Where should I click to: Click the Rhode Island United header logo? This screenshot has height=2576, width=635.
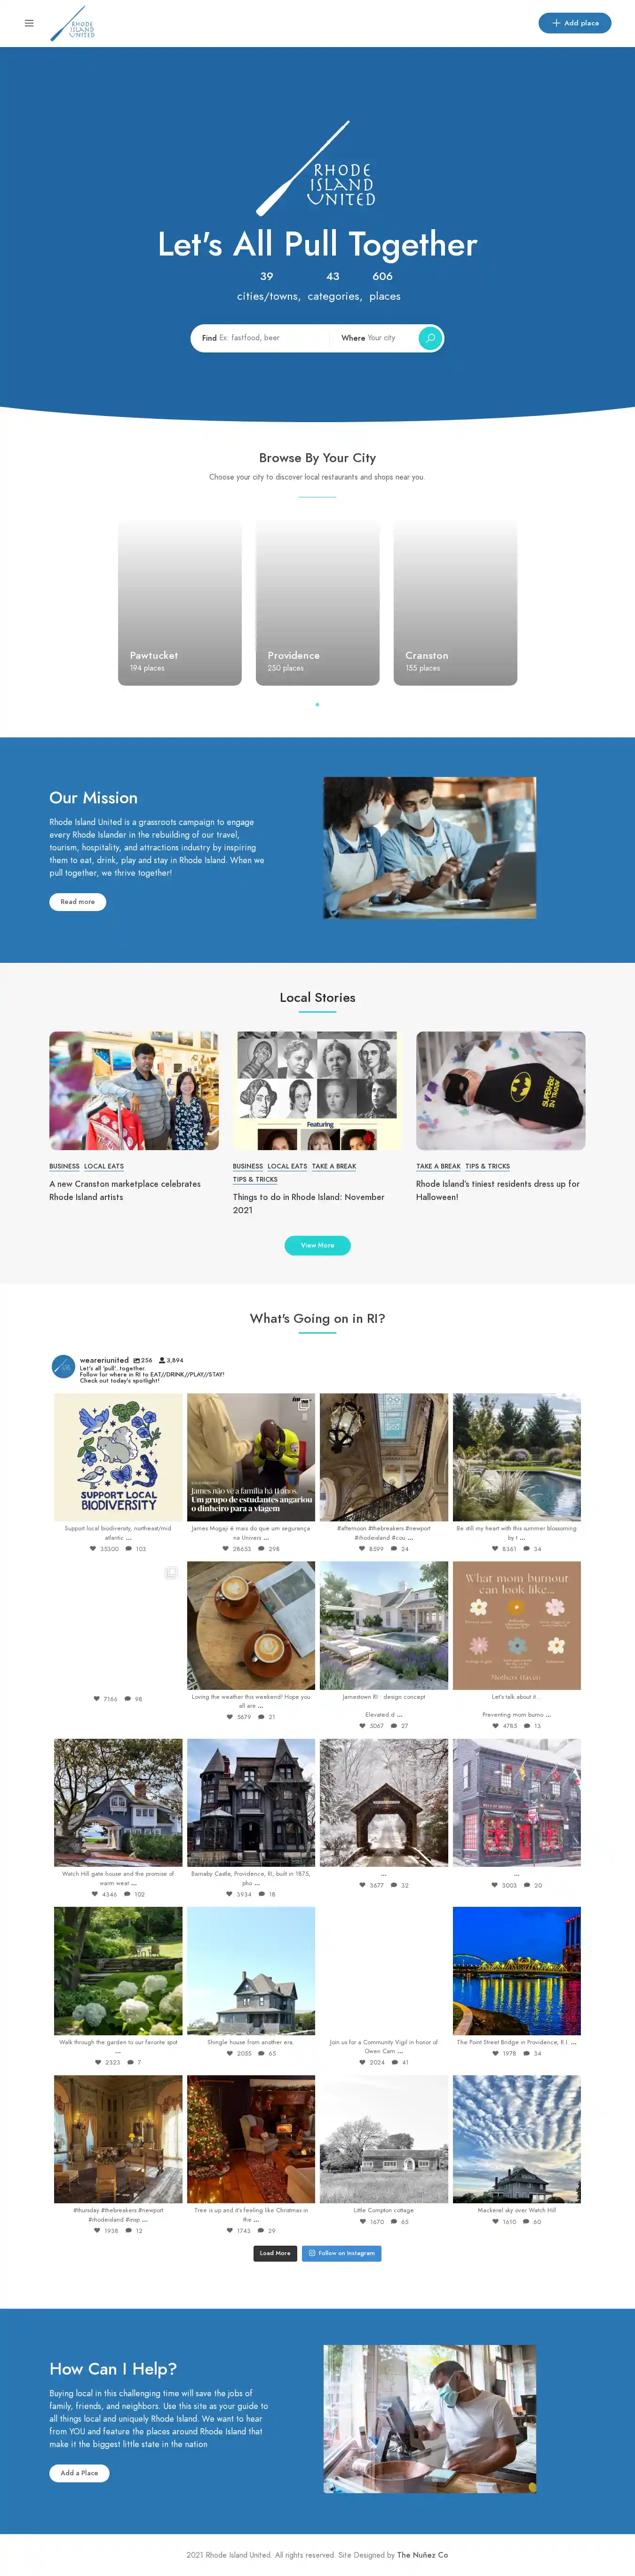(72, 23)
